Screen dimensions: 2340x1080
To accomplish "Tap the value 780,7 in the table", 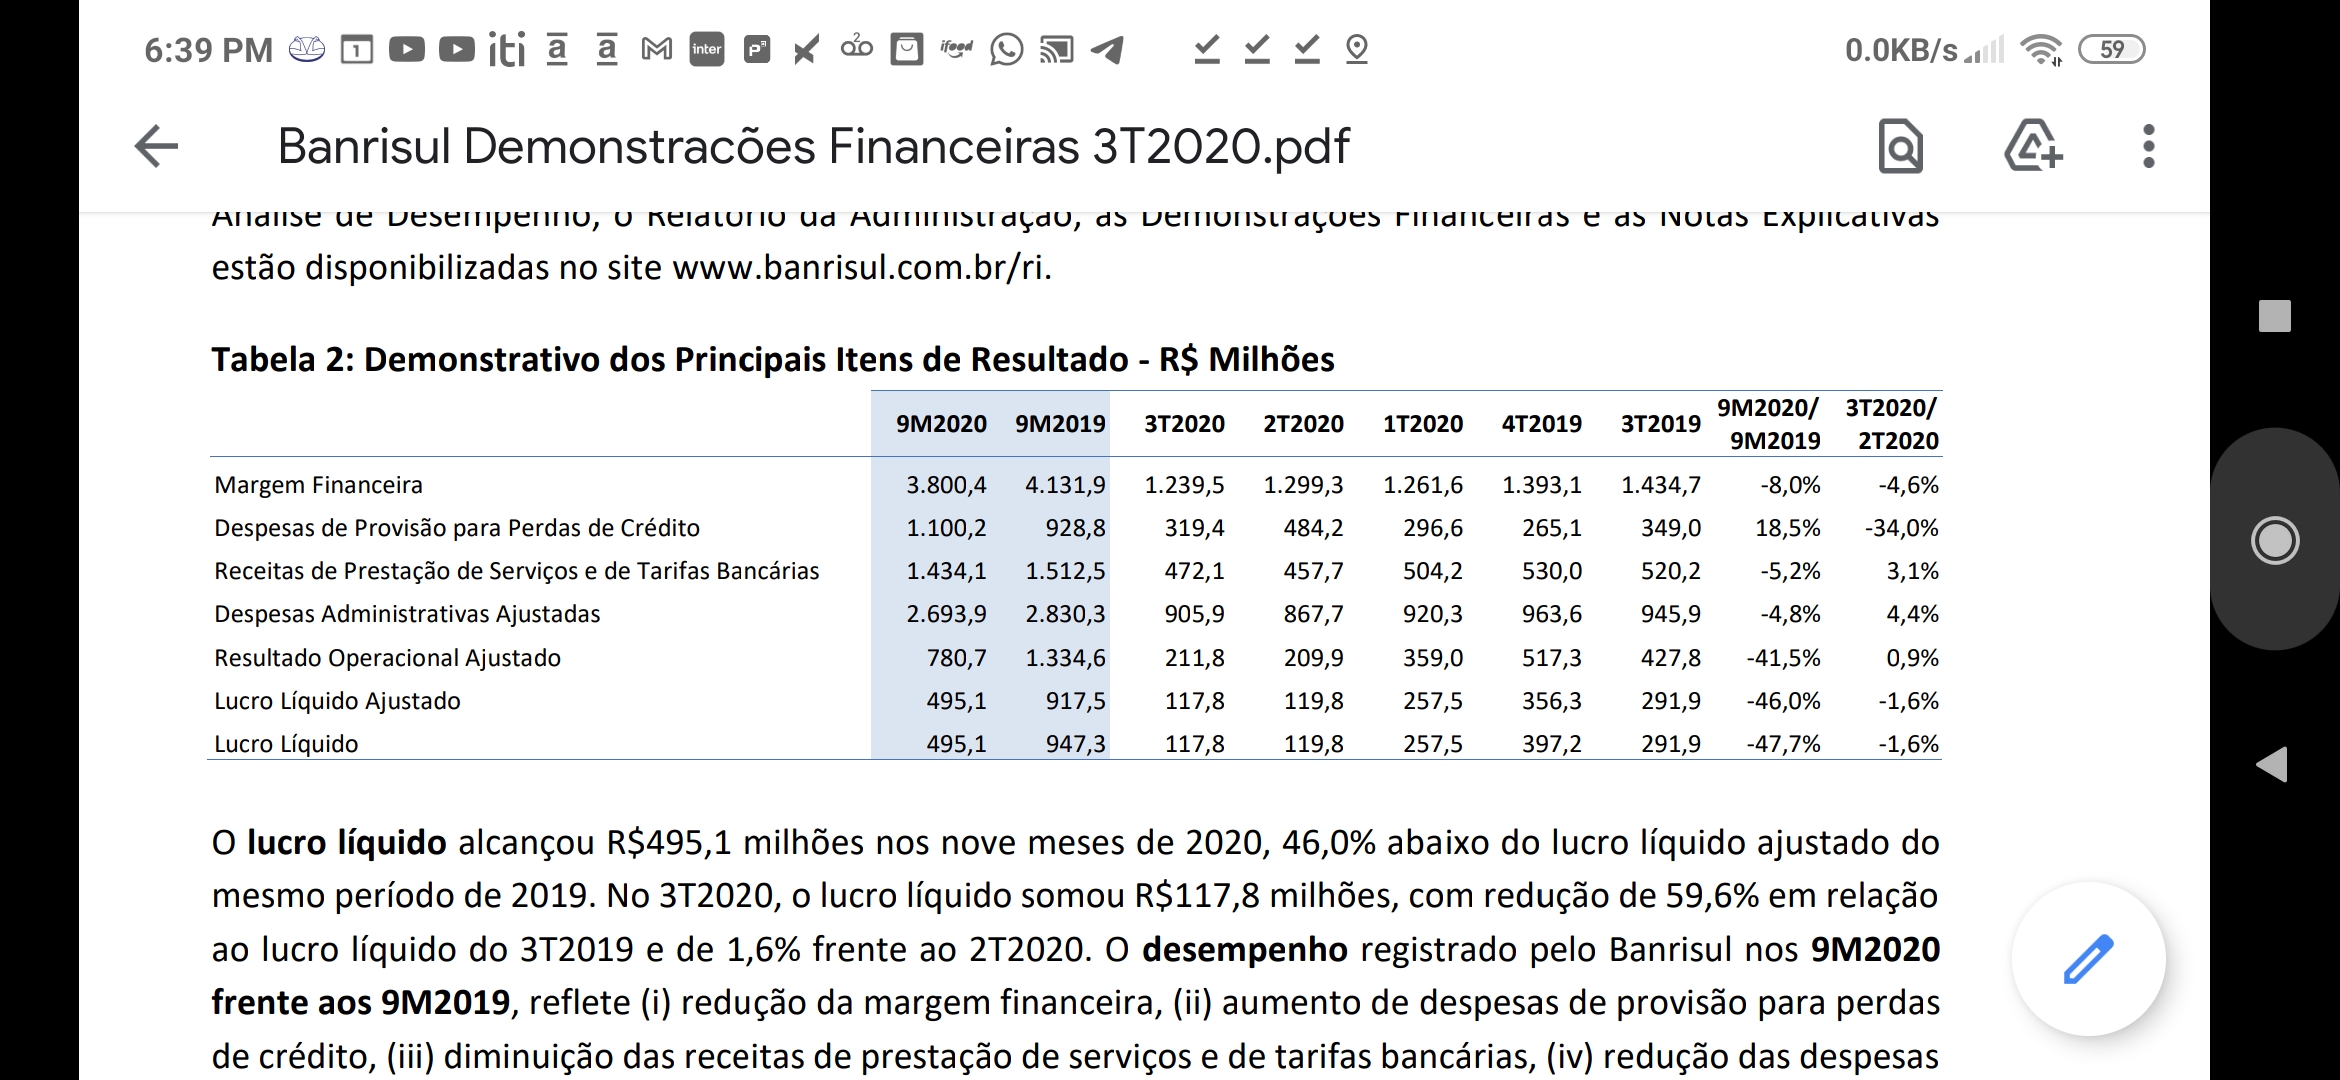I will pyautogui.click(x=956, y=658).
